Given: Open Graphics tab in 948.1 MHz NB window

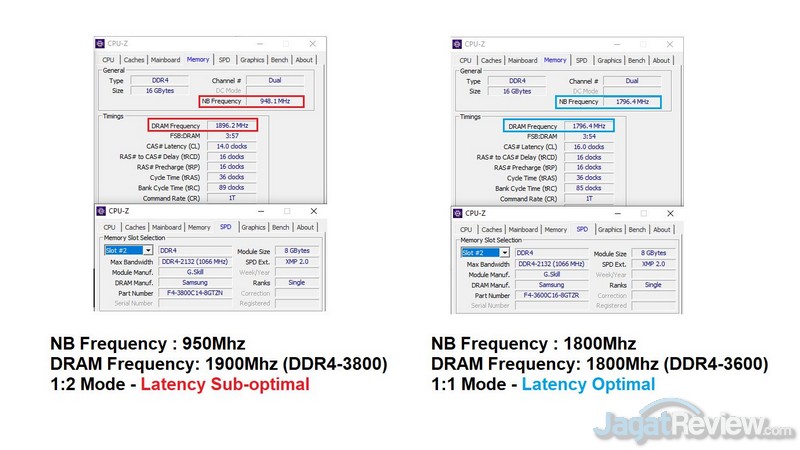Looking at the screenshot, I should click(x=252, y=60).
